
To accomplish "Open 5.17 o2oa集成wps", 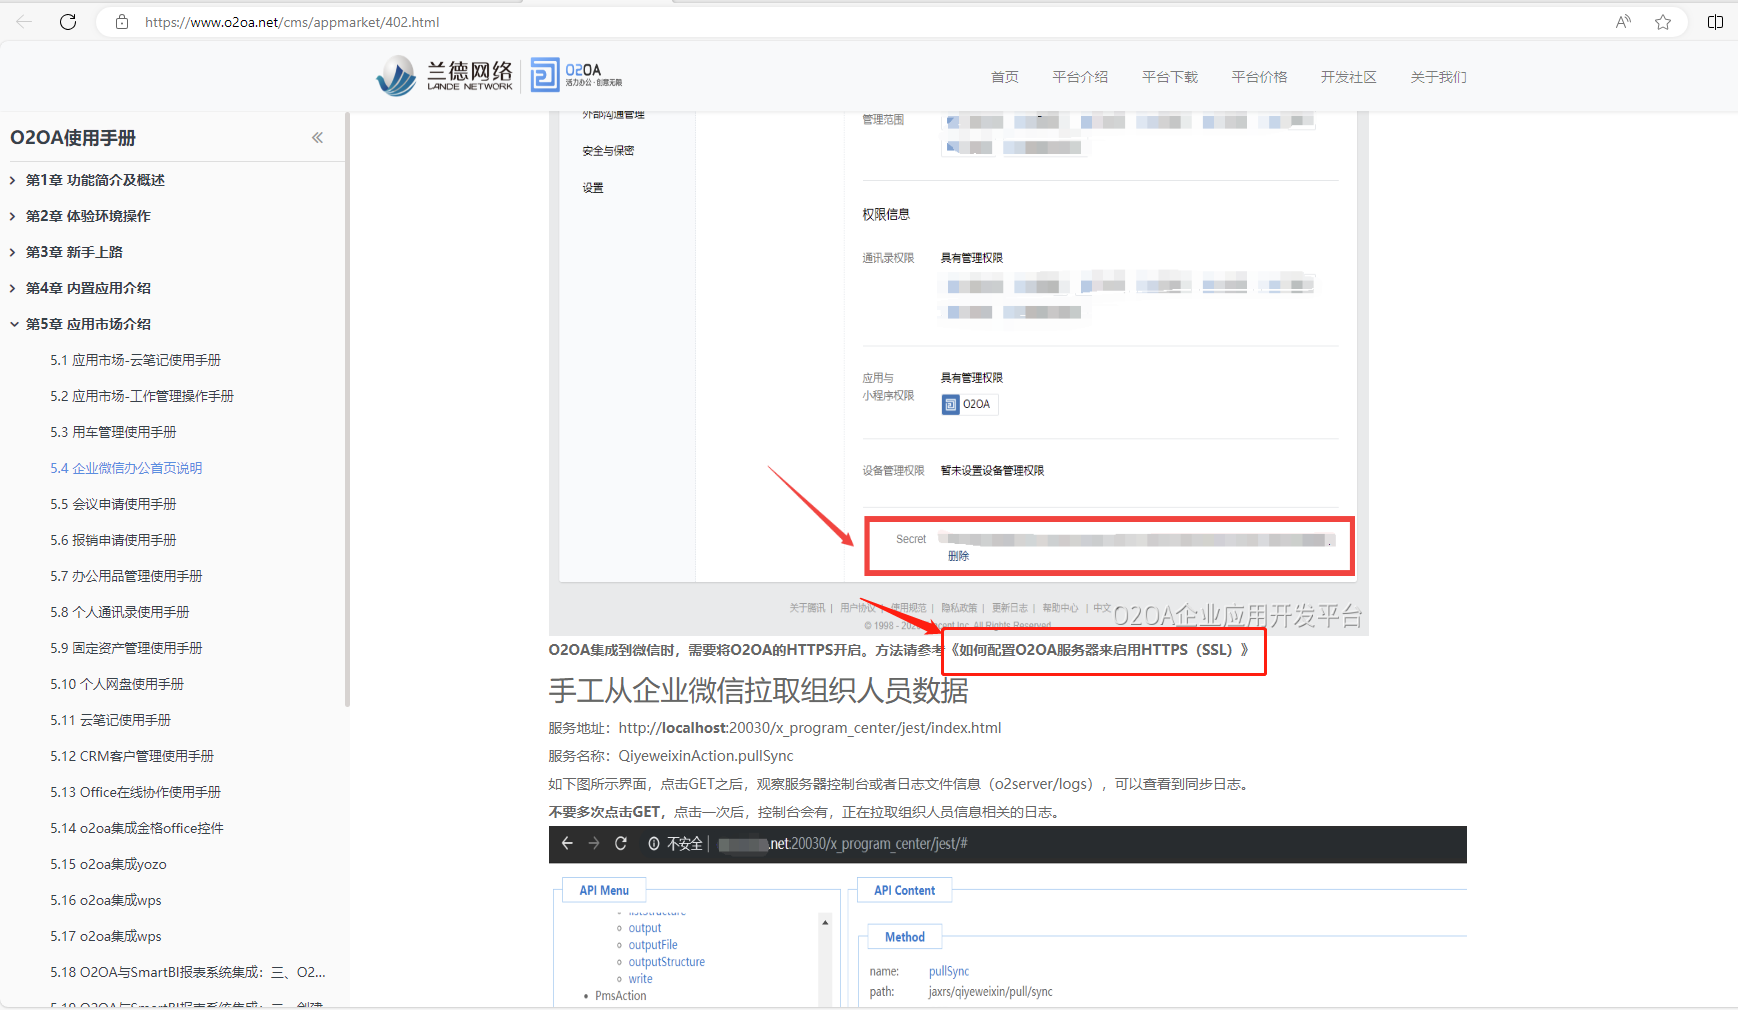I will click(106, 936).
